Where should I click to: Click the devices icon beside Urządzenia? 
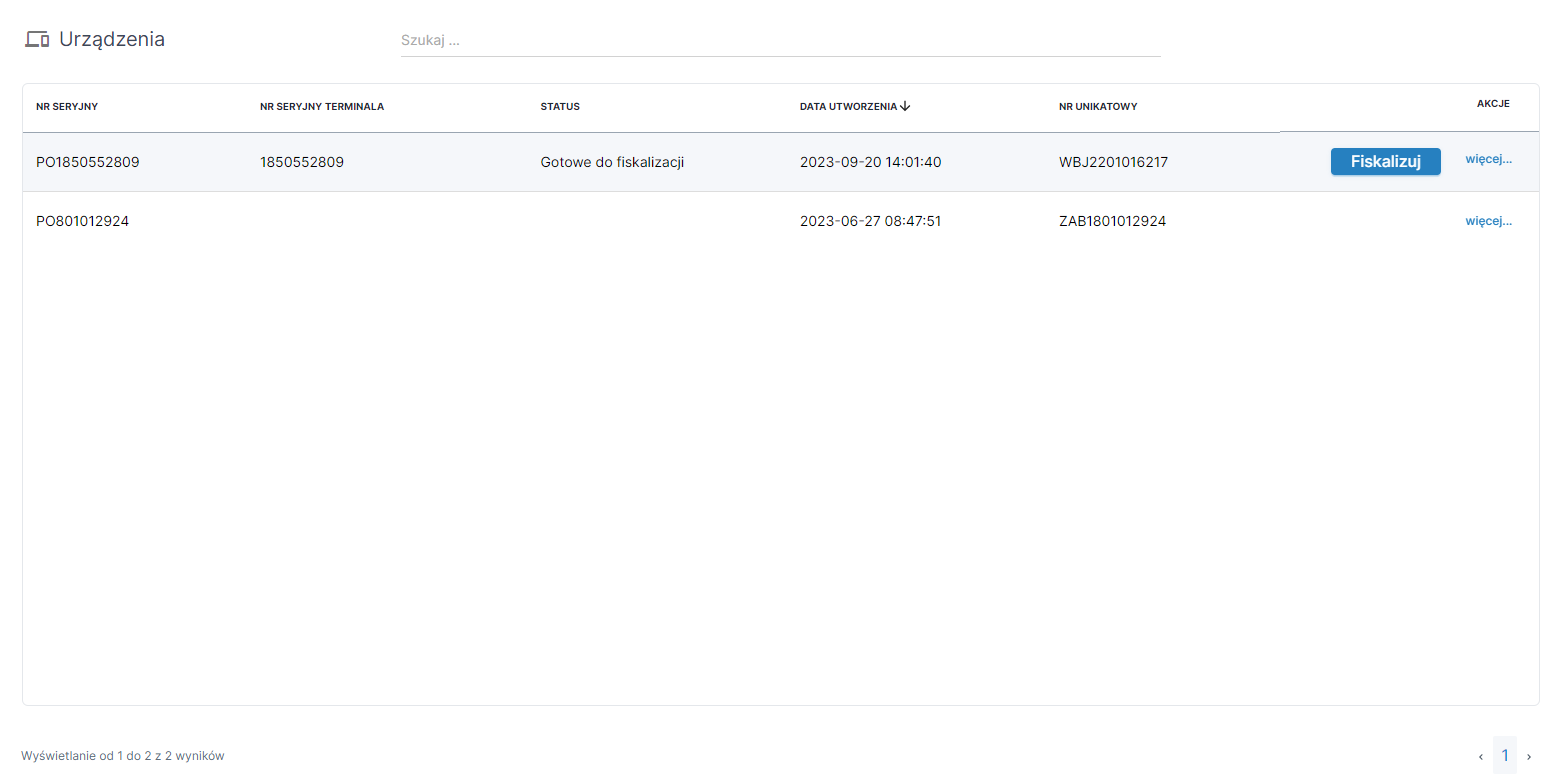coord(37,40)
